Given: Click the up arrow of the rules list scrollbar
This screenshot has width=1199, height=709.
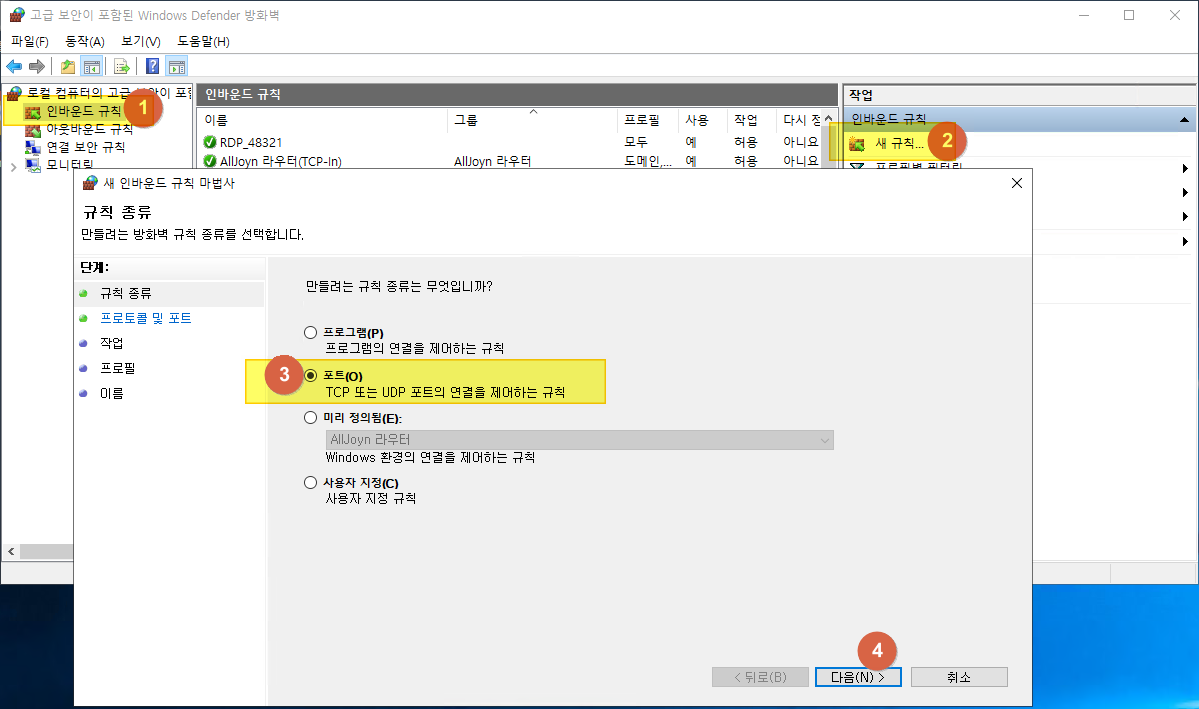Looking at the screenshot, I should point(828,118).
